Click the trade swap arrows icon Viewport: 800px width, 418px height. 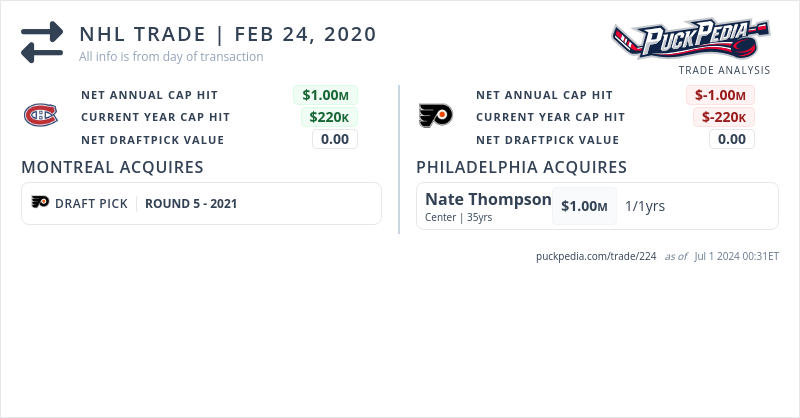pos(41,42)
